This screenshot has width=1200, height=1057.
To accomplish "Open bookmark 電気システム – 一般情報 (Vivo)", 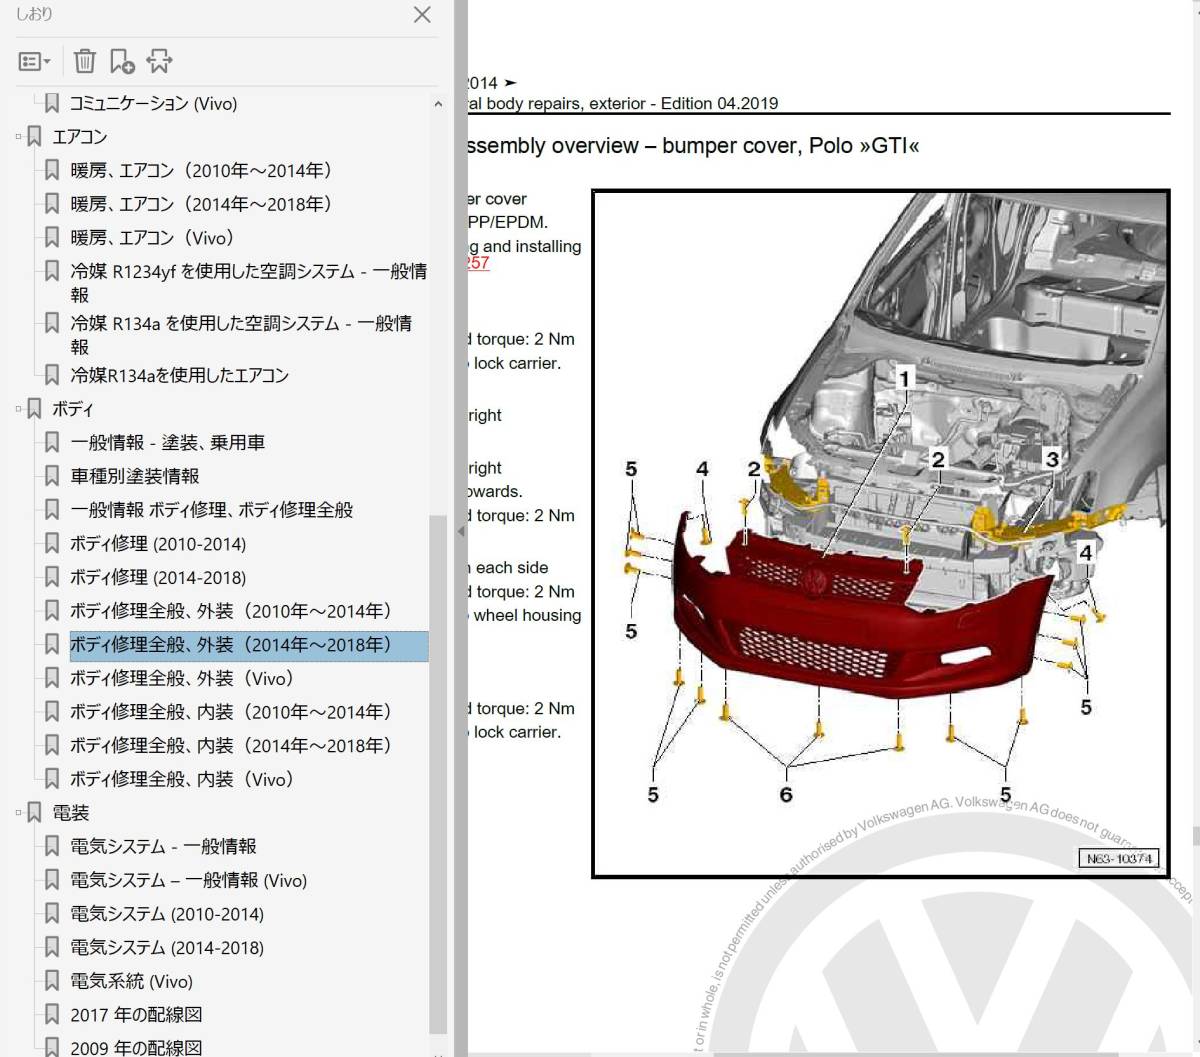I will coord(188,880).
